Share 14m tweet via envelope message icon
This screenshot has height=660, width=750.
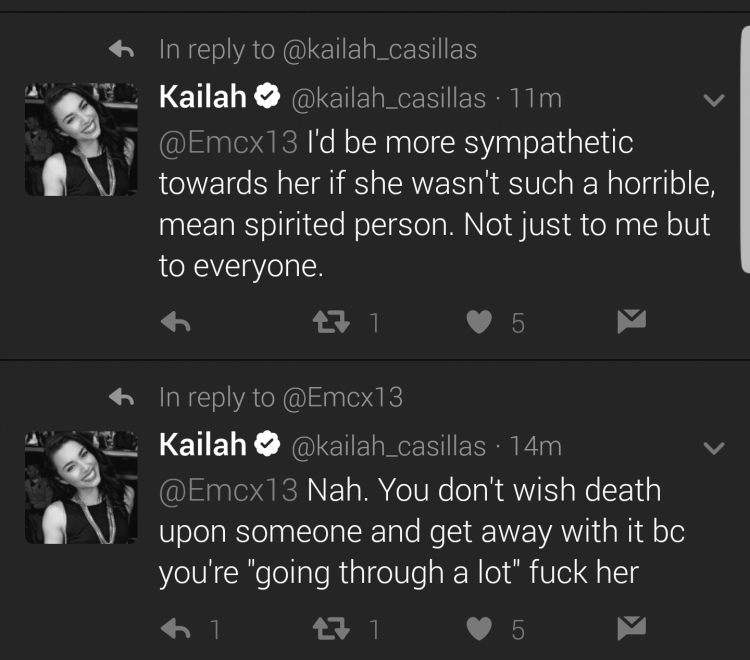point(632,628)
